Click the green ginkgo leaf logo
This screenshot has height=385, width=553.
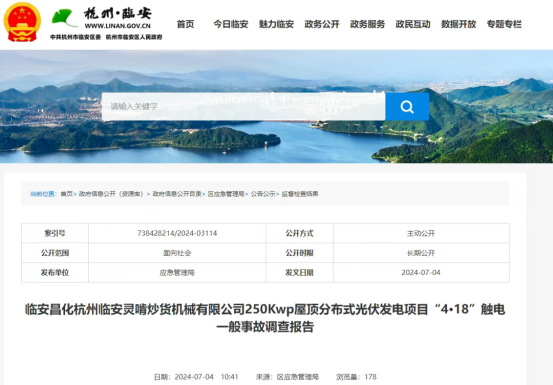[64, 18]
